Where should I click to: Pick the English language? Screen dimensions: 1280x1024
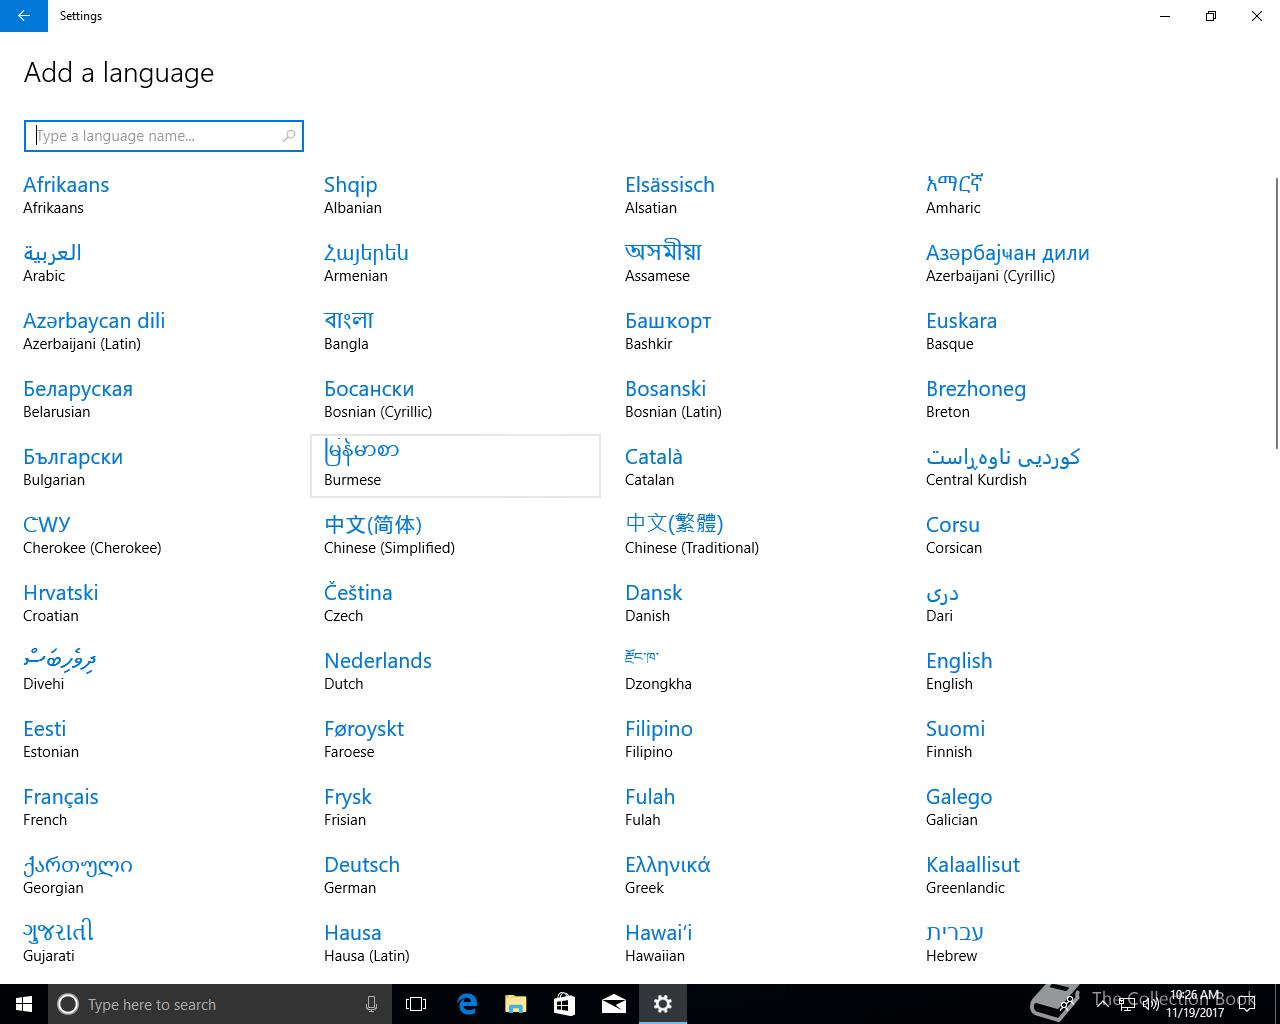point(1057,671)
